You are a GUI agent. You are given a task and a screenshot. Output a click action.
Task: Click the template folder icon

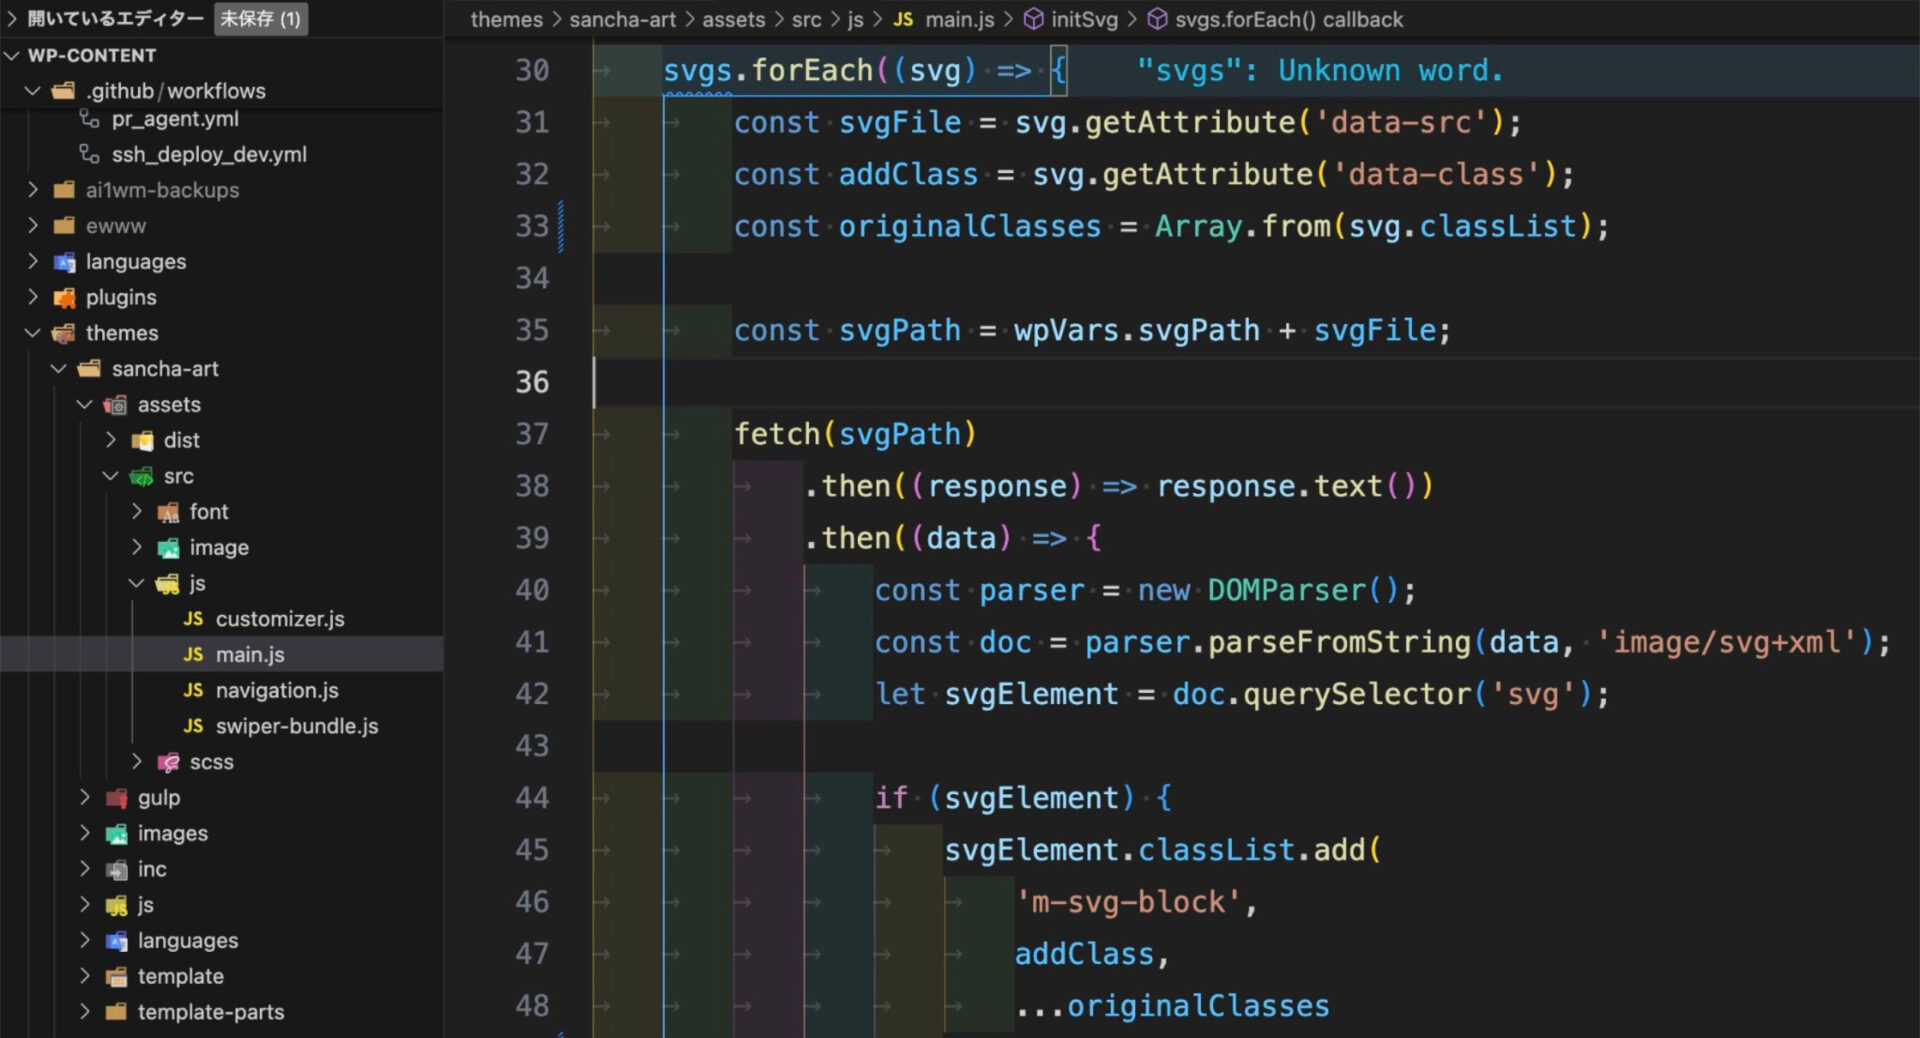click(117, 977)
